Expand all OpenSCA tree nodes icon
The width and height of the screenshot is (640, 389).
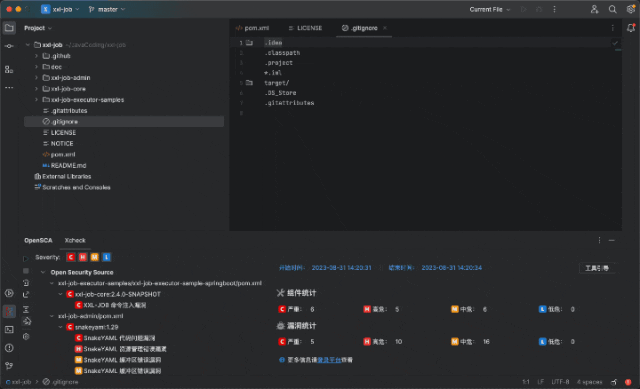[x=26, y=309]
